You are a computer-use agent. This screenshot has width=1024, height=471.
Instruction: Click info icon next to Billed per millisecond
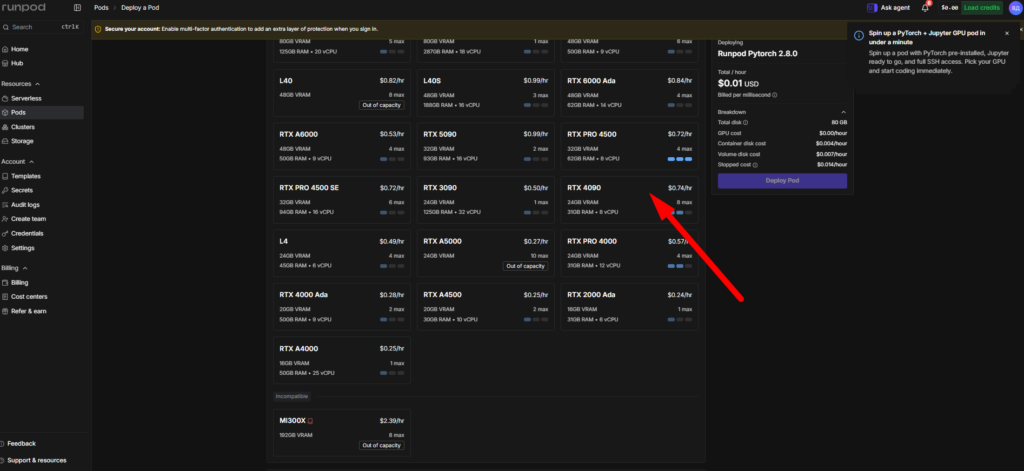click(x=775, y=95)
